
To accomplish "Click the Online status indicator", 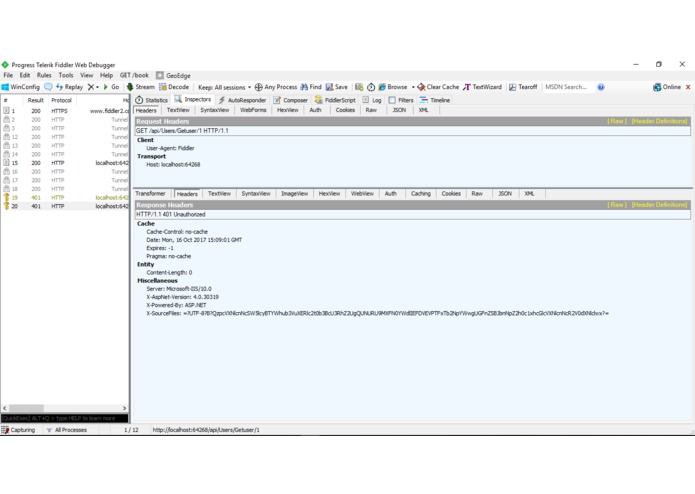I will 667,87.
